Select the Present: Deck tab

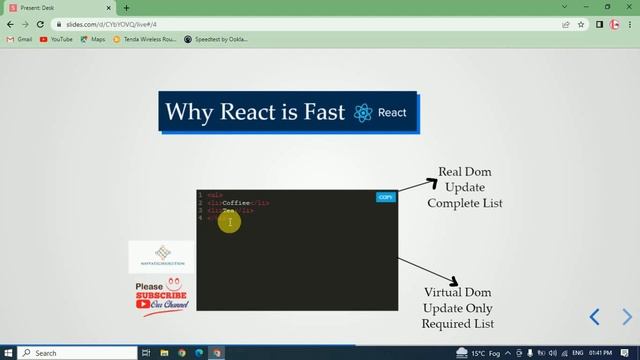pos(57,8)
